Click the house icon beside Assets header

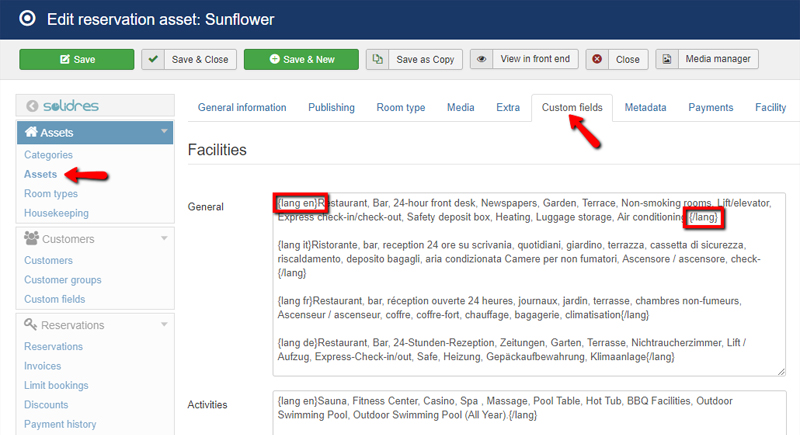[x=31, y=132]
